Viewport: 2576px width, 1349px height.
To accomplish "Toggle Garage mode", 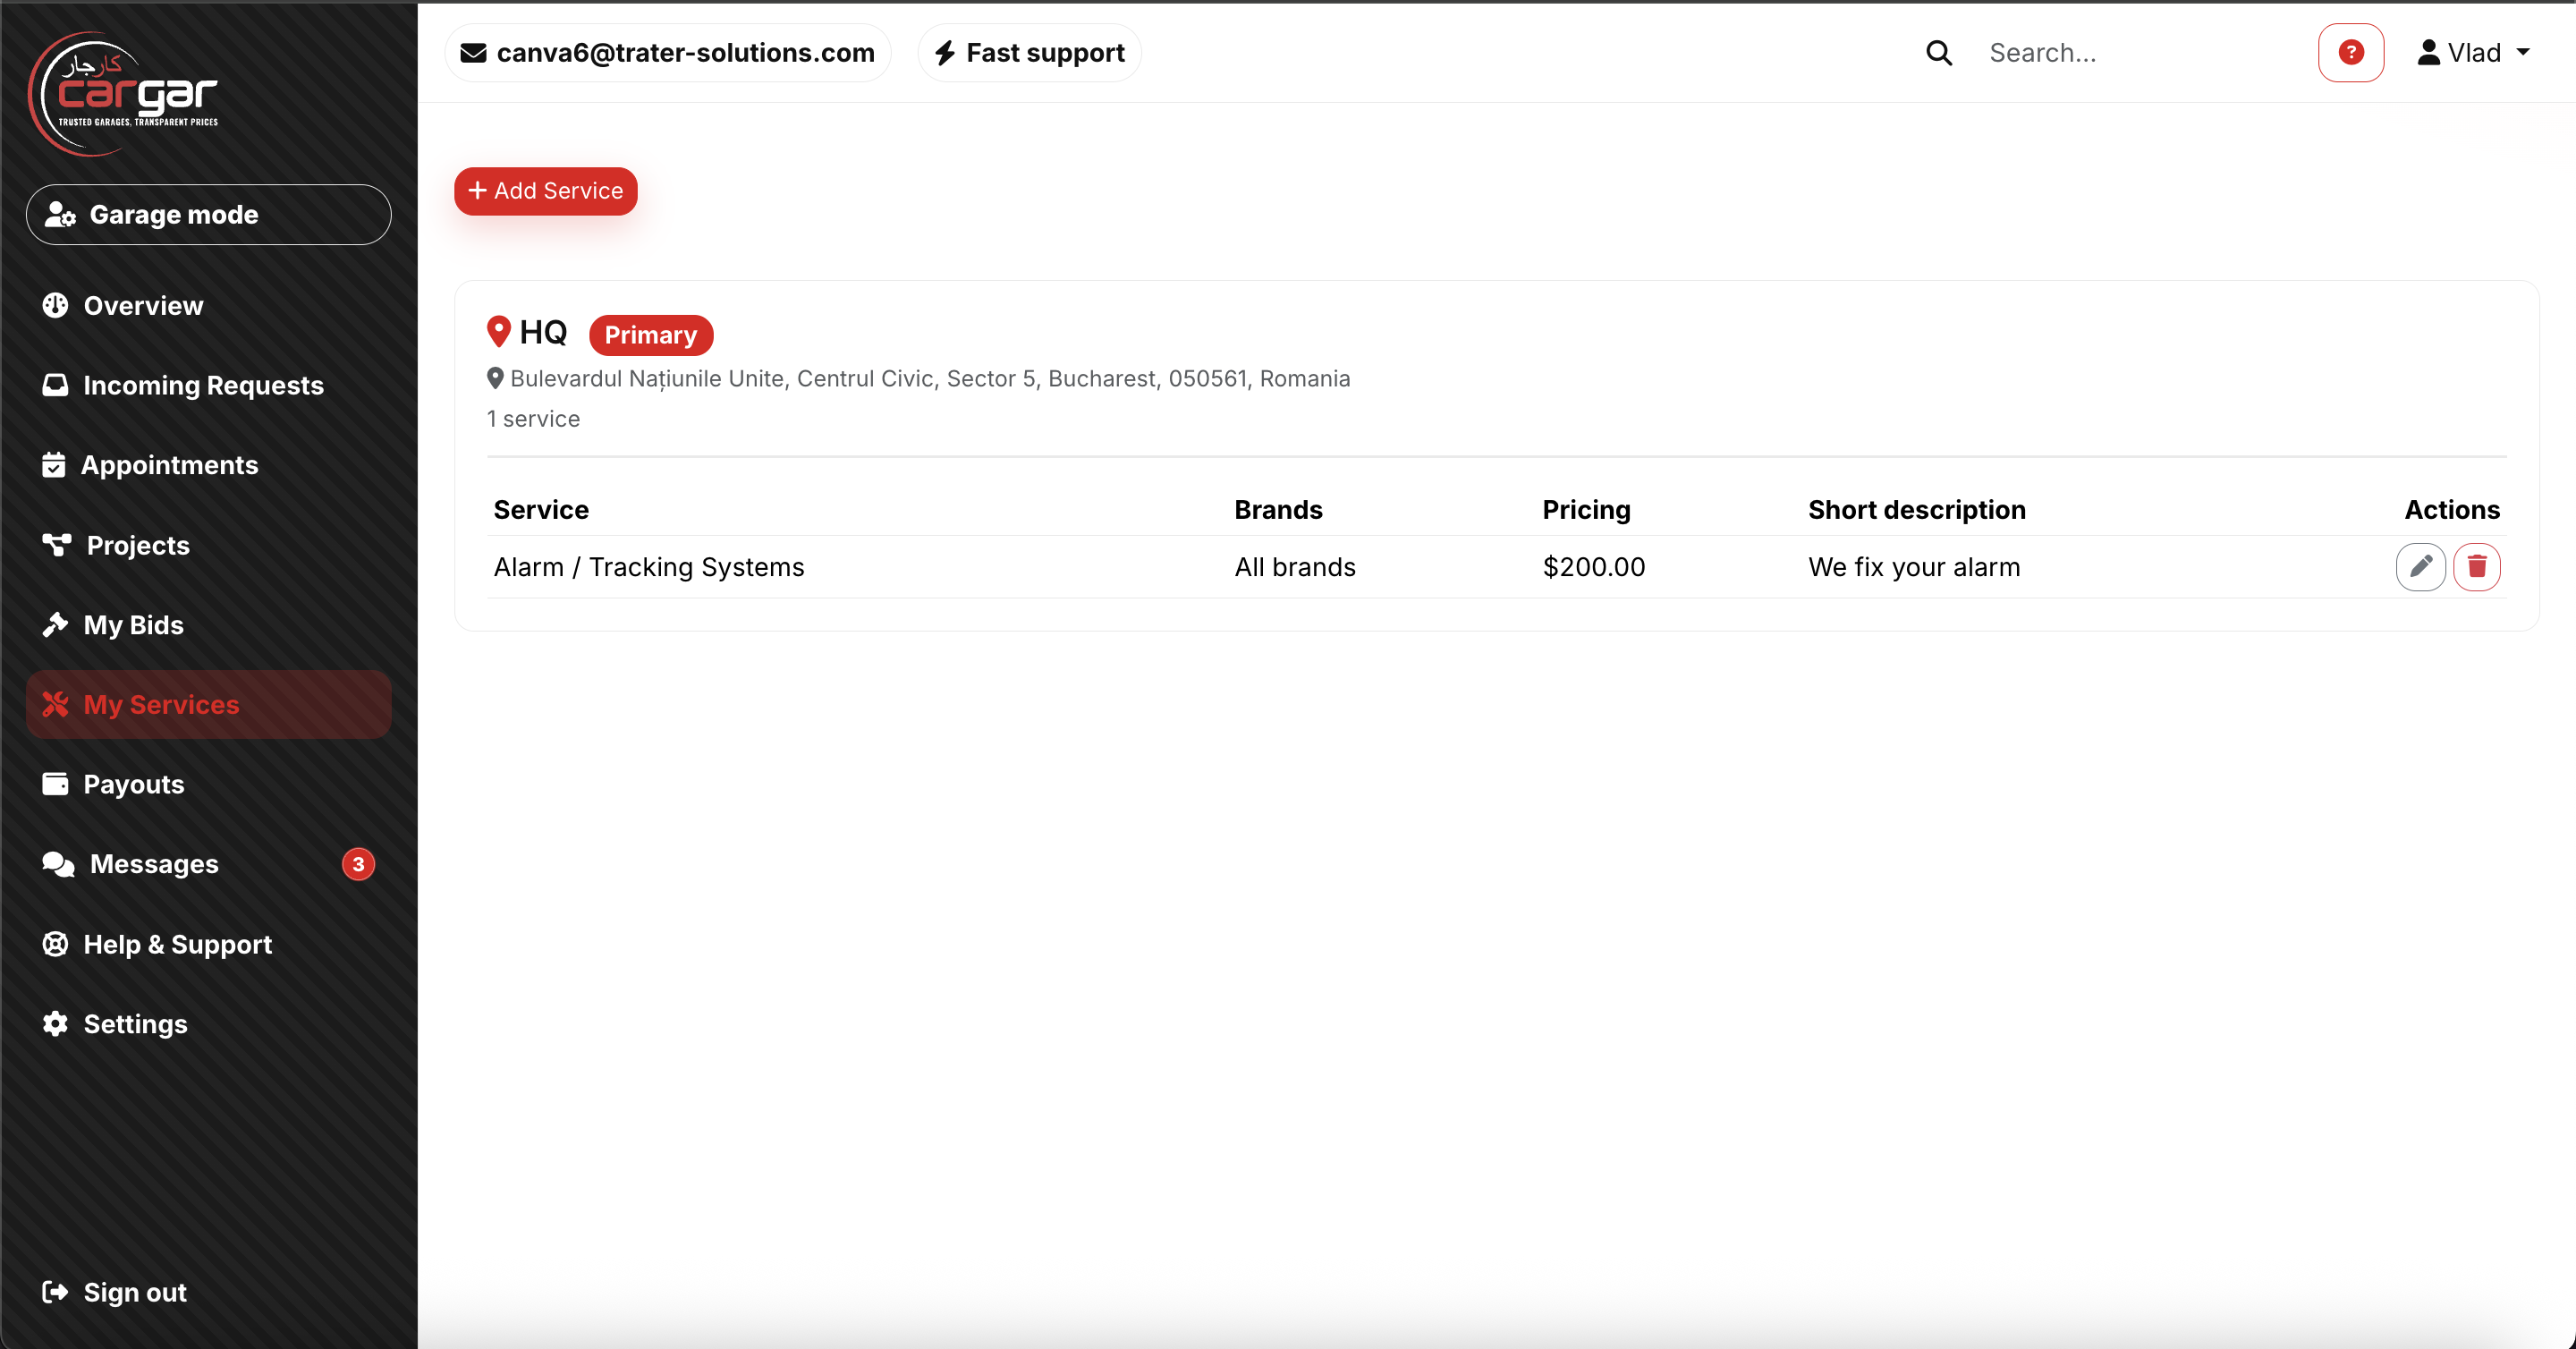I will coord(207,214).
